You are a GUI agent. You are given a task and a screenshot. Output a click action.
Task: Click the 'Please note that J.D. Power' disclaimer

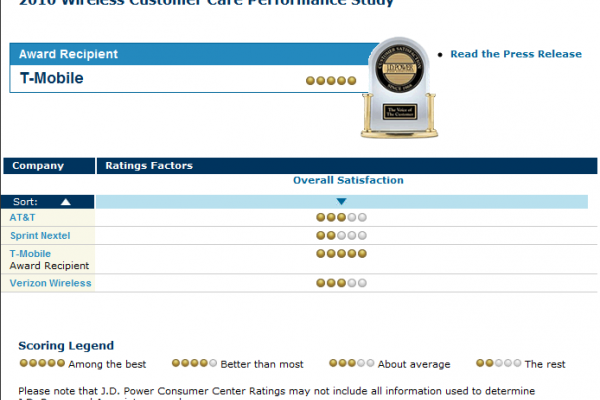point(277,393)
